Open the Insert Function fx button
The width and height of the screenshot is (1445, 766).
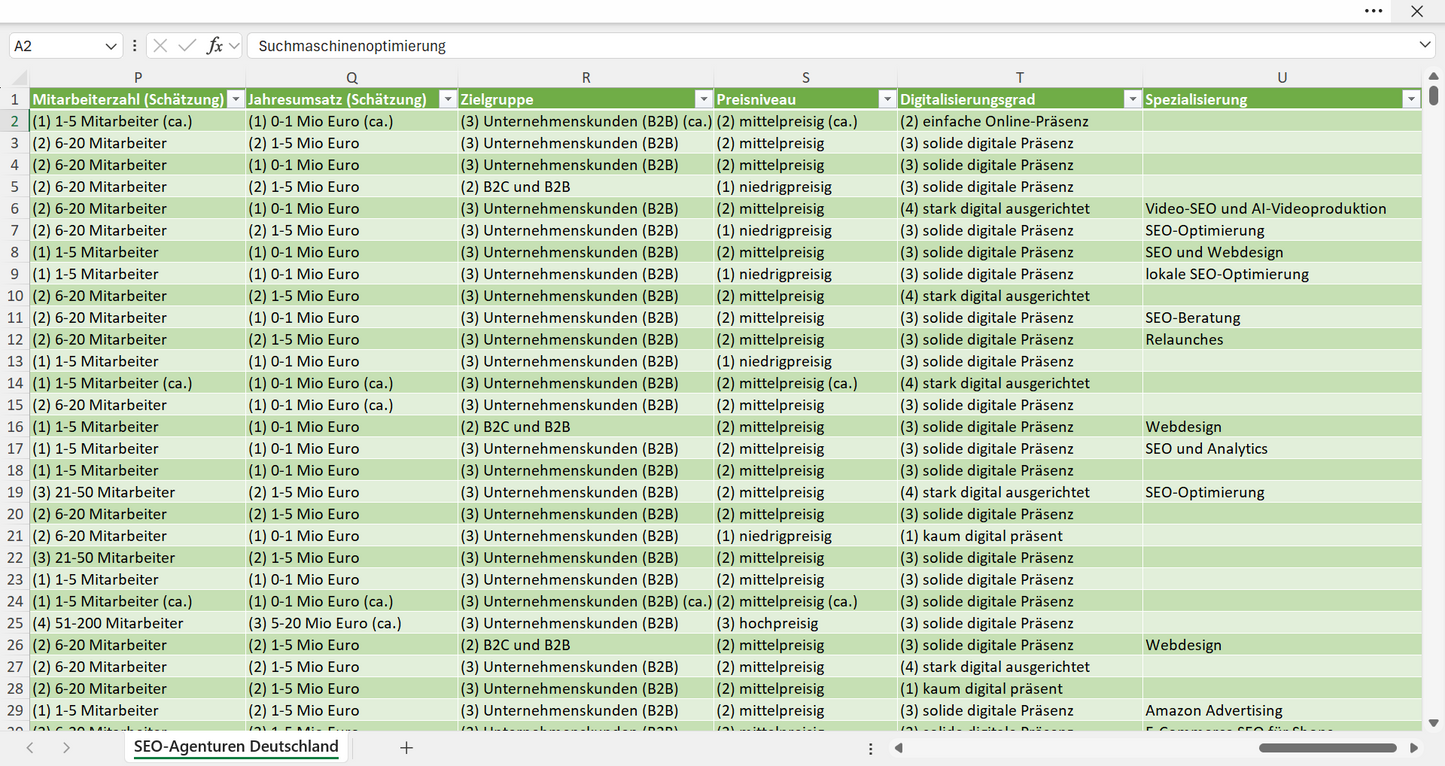point(214,46)
